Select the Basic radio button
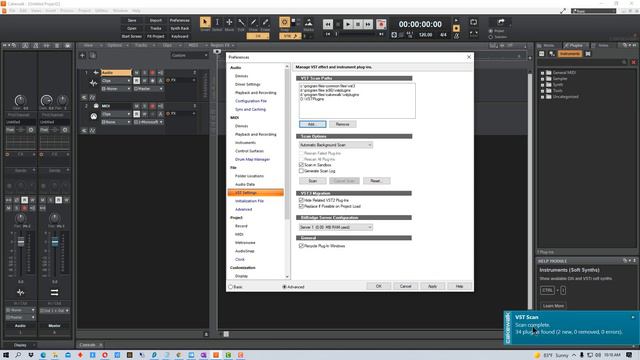 coord(231,287)
